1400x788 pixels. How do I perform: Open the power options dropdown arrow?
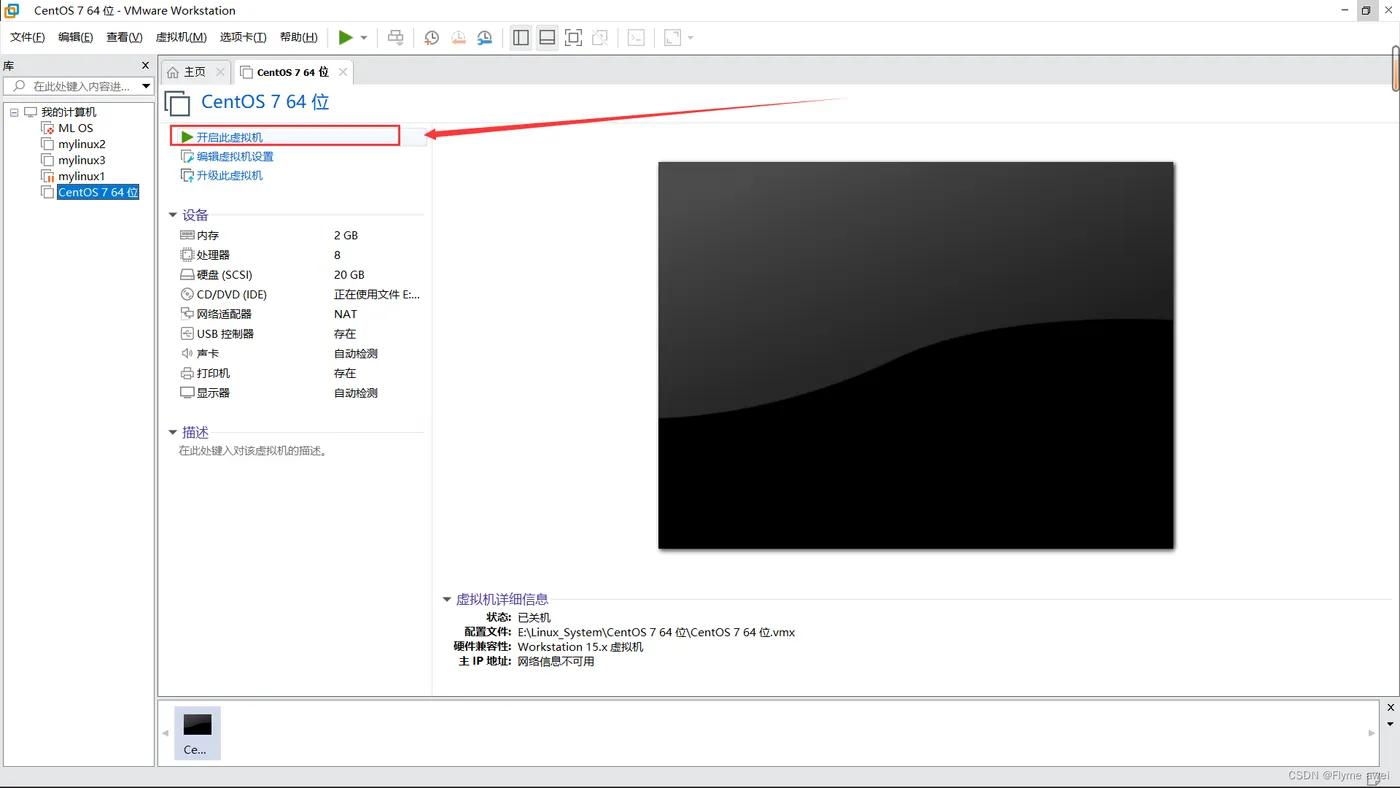[x=364, y=38]
